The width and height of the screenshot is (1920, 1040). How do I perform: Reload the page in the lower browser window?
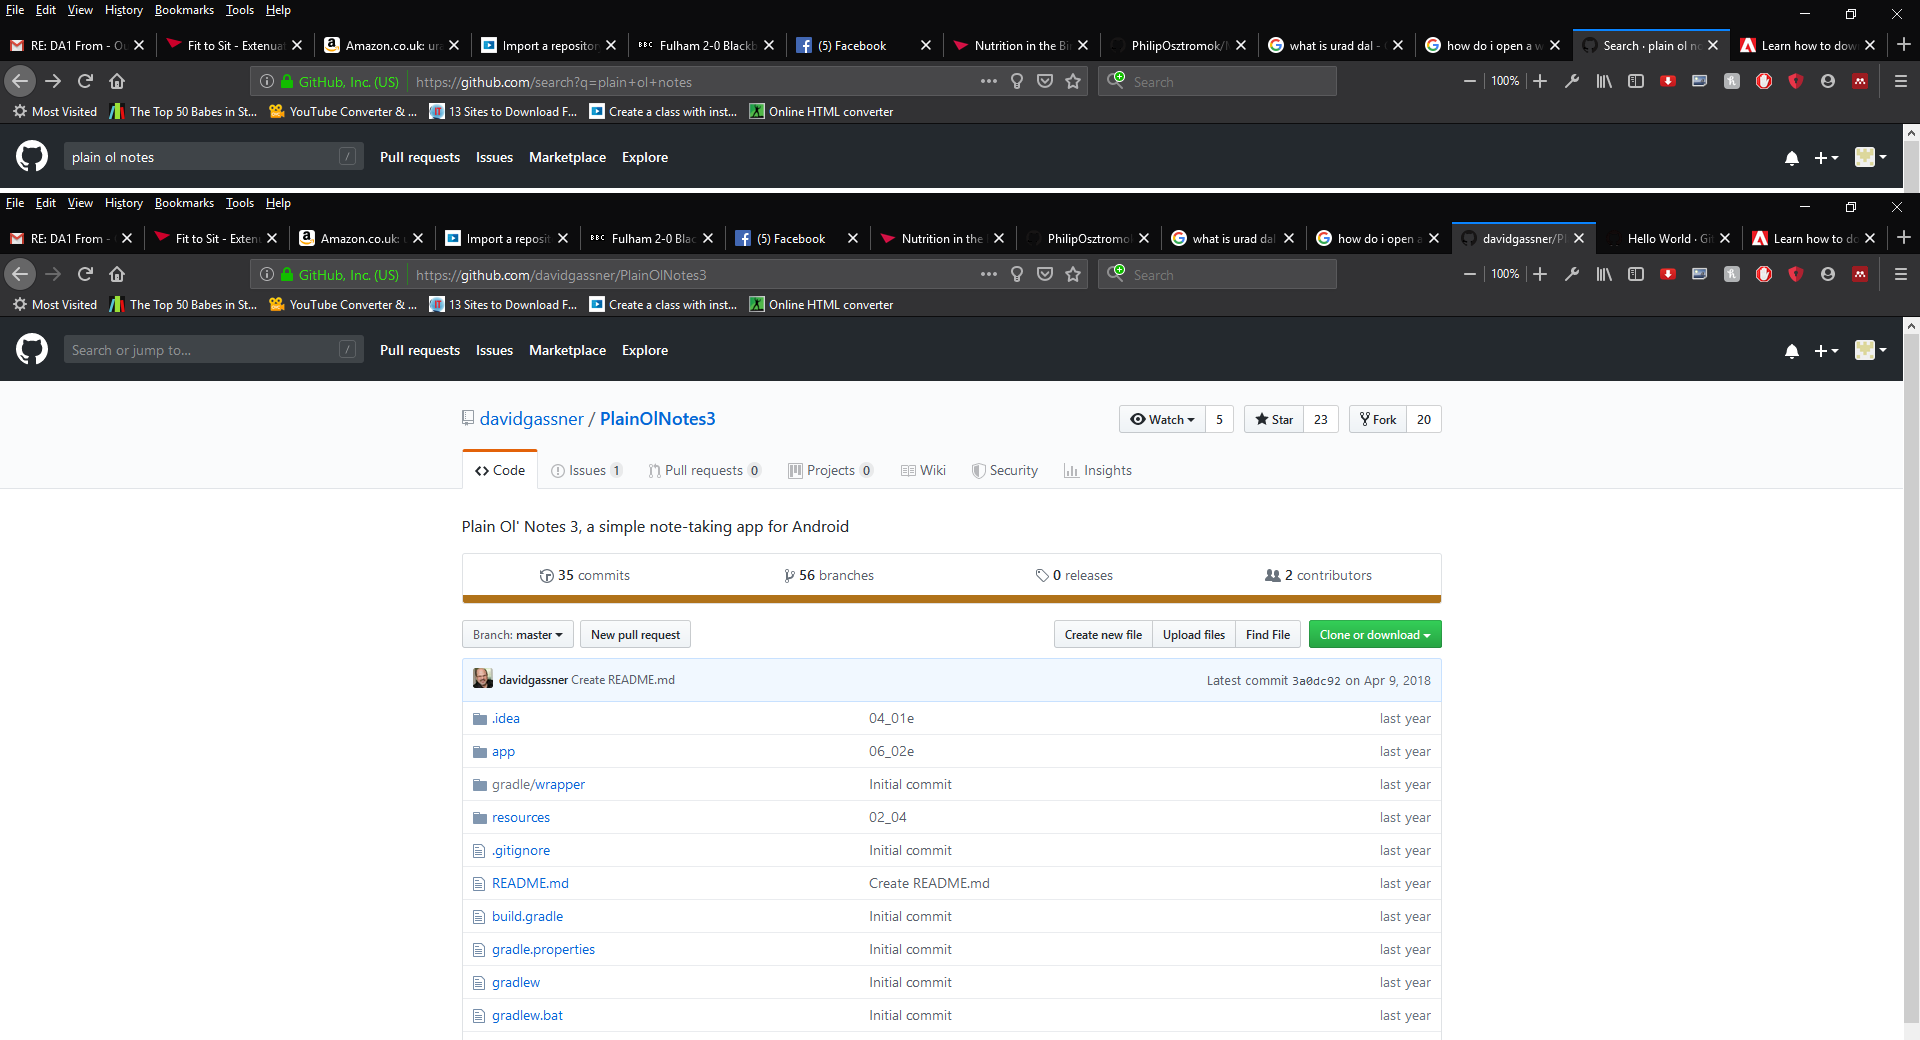(x=85, y=274)
